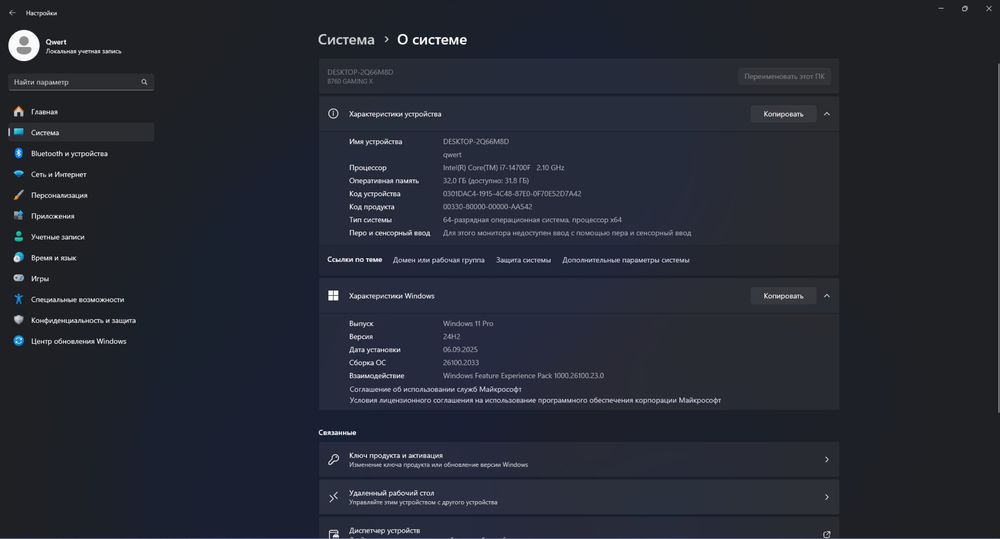Select Учетные записи in sidebar
Screen dimensions: 1000x539
pos(81,237)
